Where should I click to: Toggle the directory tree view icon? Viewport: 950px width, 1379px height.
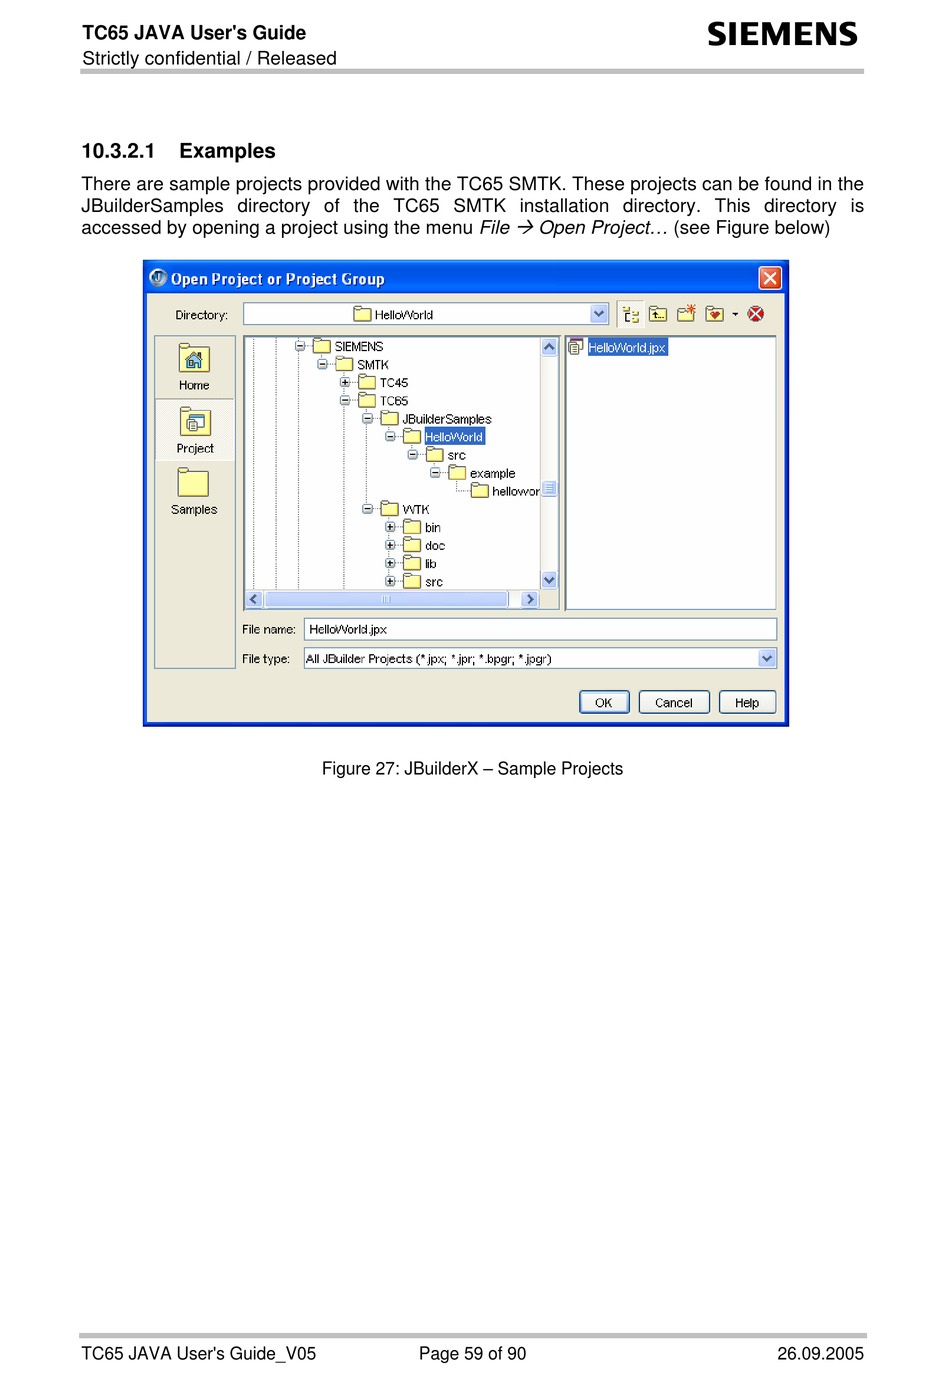click(631, 315)
